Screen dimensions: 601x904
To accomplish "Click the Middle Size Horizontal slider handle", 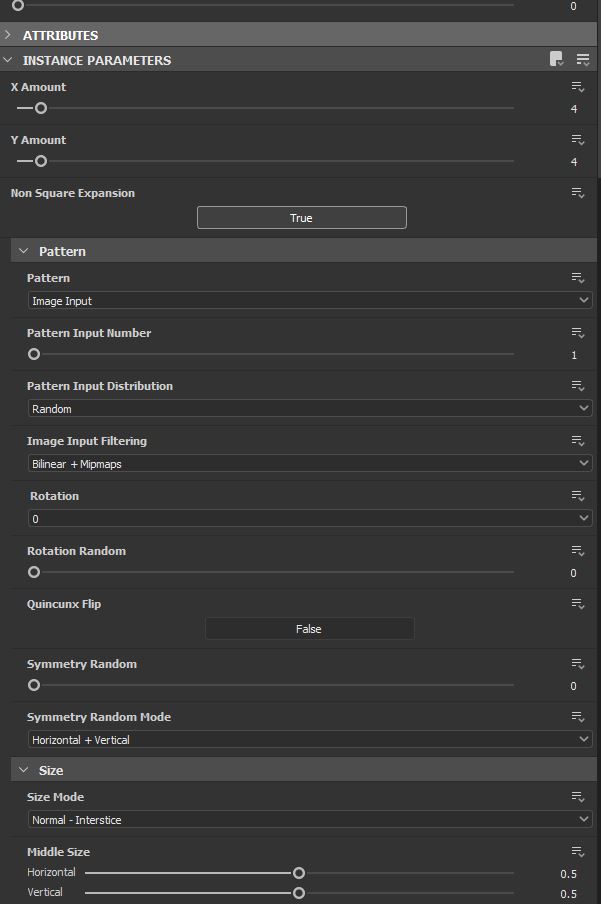I will pos(297,872).
